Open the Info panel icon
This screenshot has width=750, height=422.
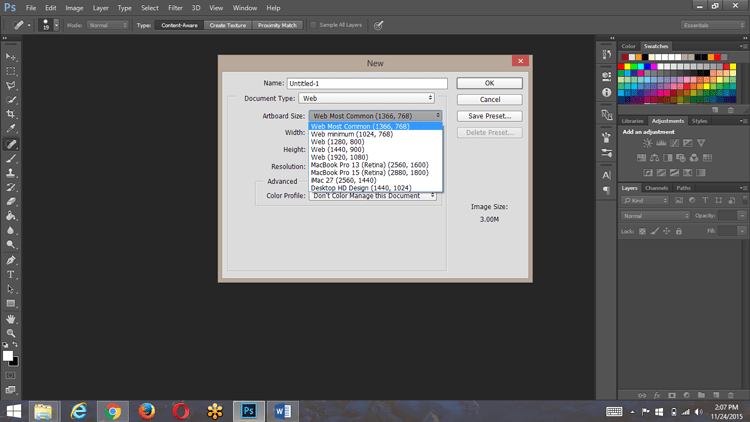pos(607,92)
